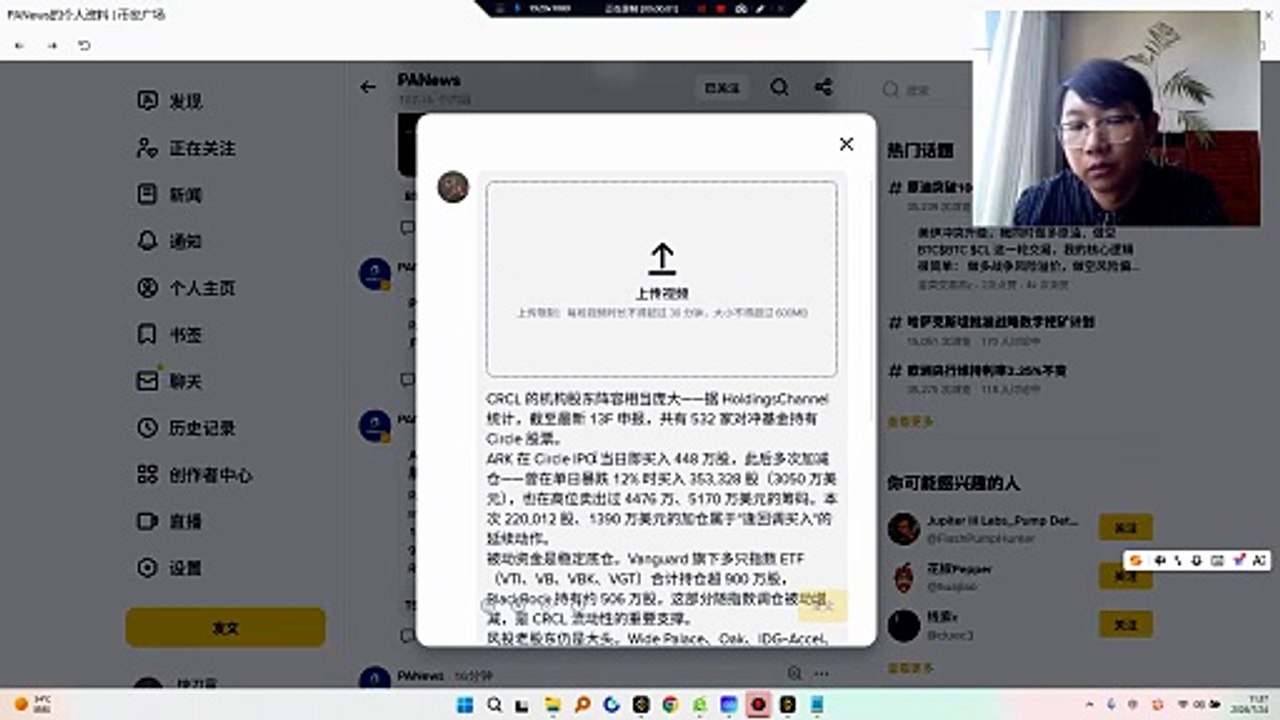
Task: Click the composer author avatar
Action: [x=453, y=187]
